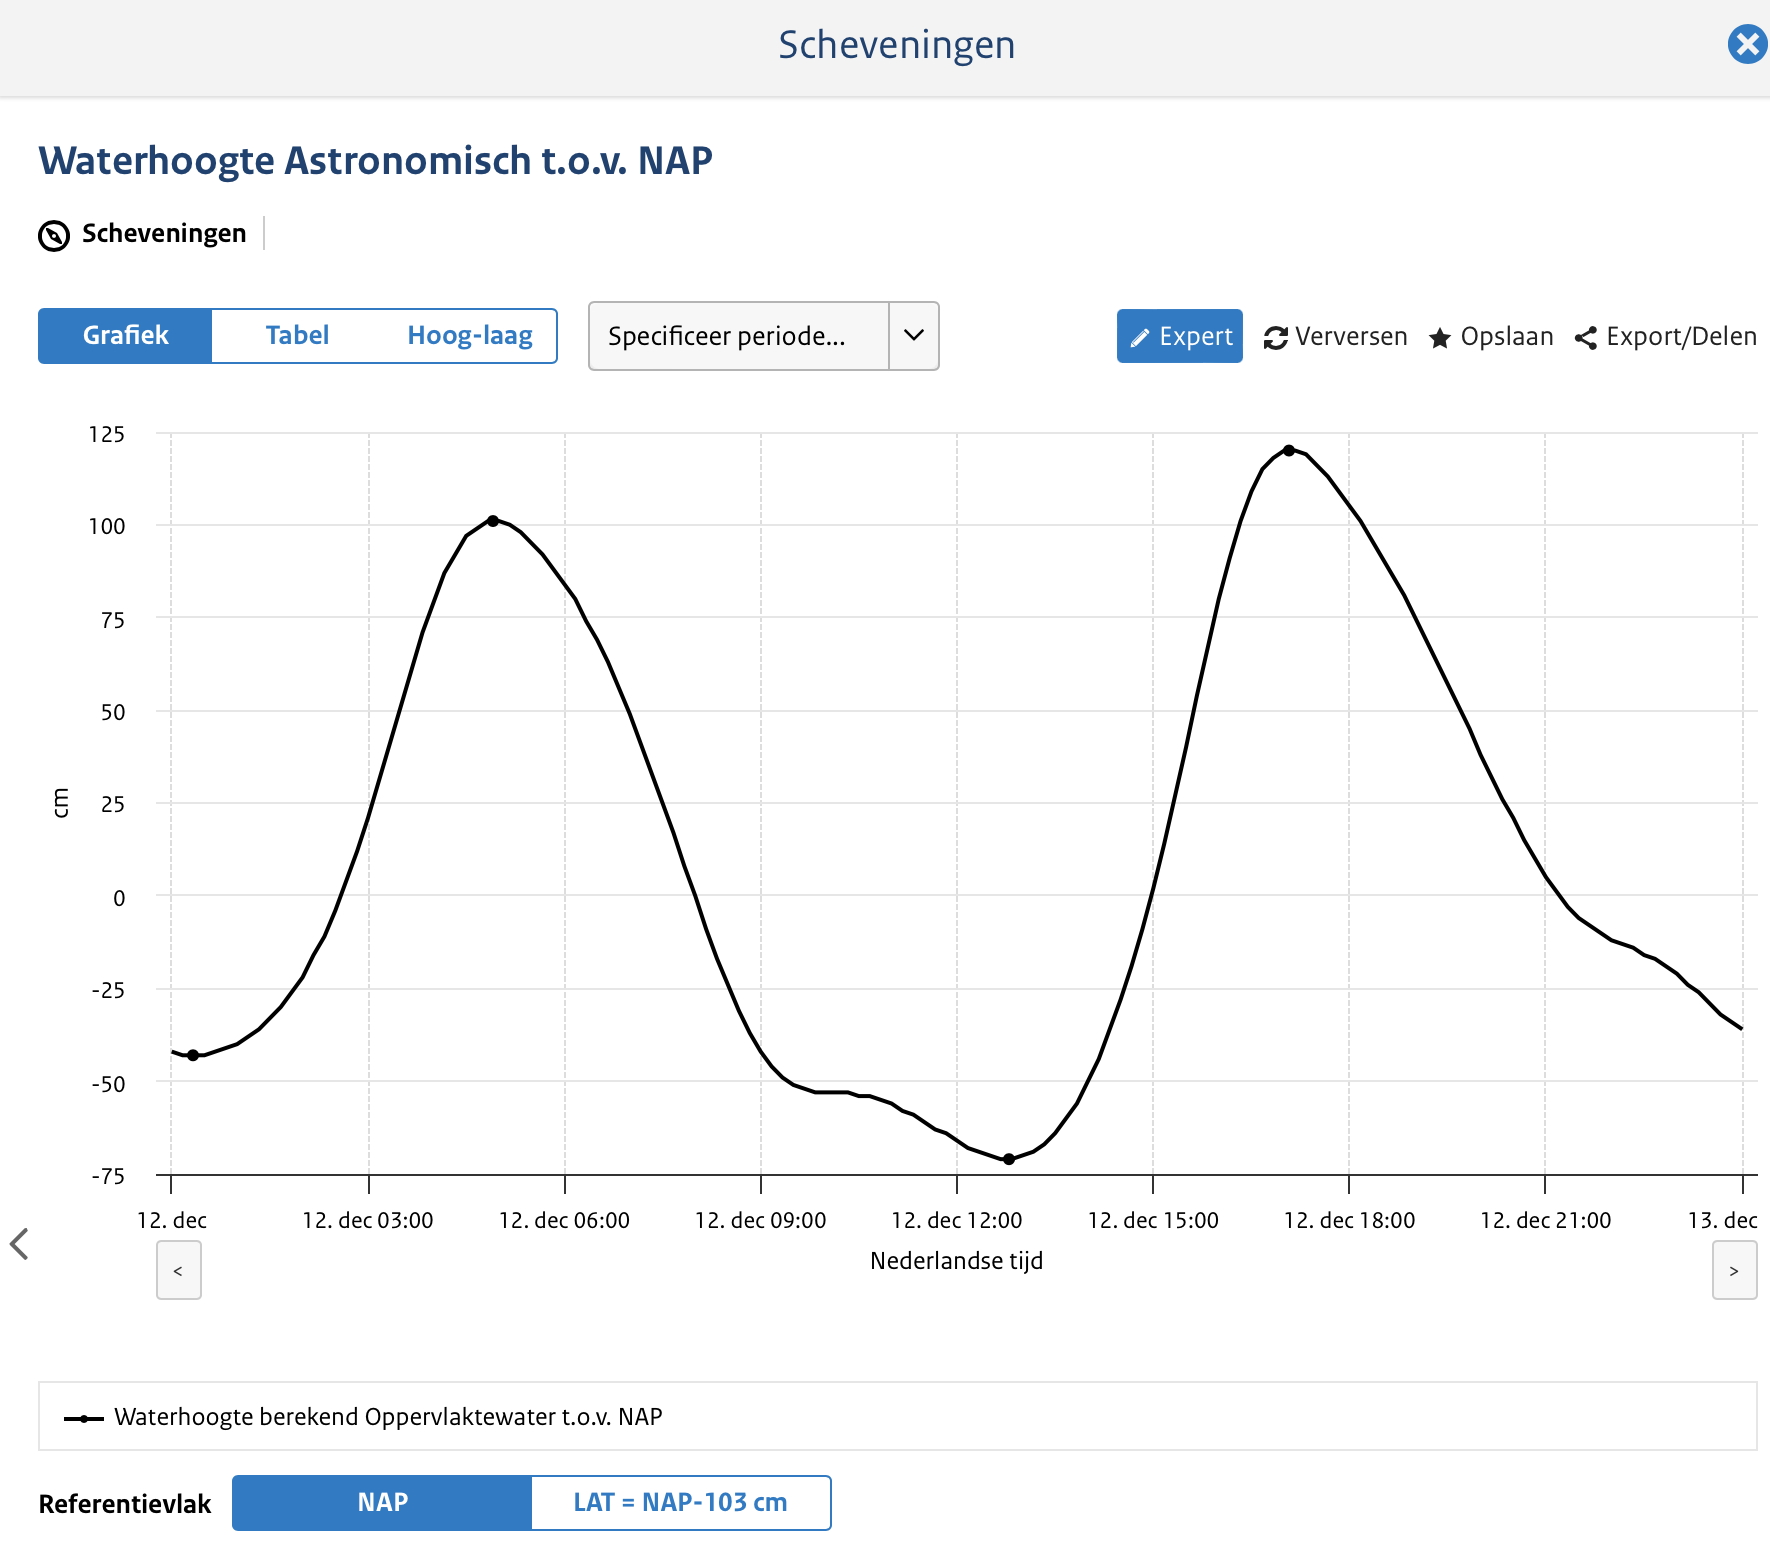Select the Grafiek tab
The image size is (1770, 1544).
tap(125, 336)
